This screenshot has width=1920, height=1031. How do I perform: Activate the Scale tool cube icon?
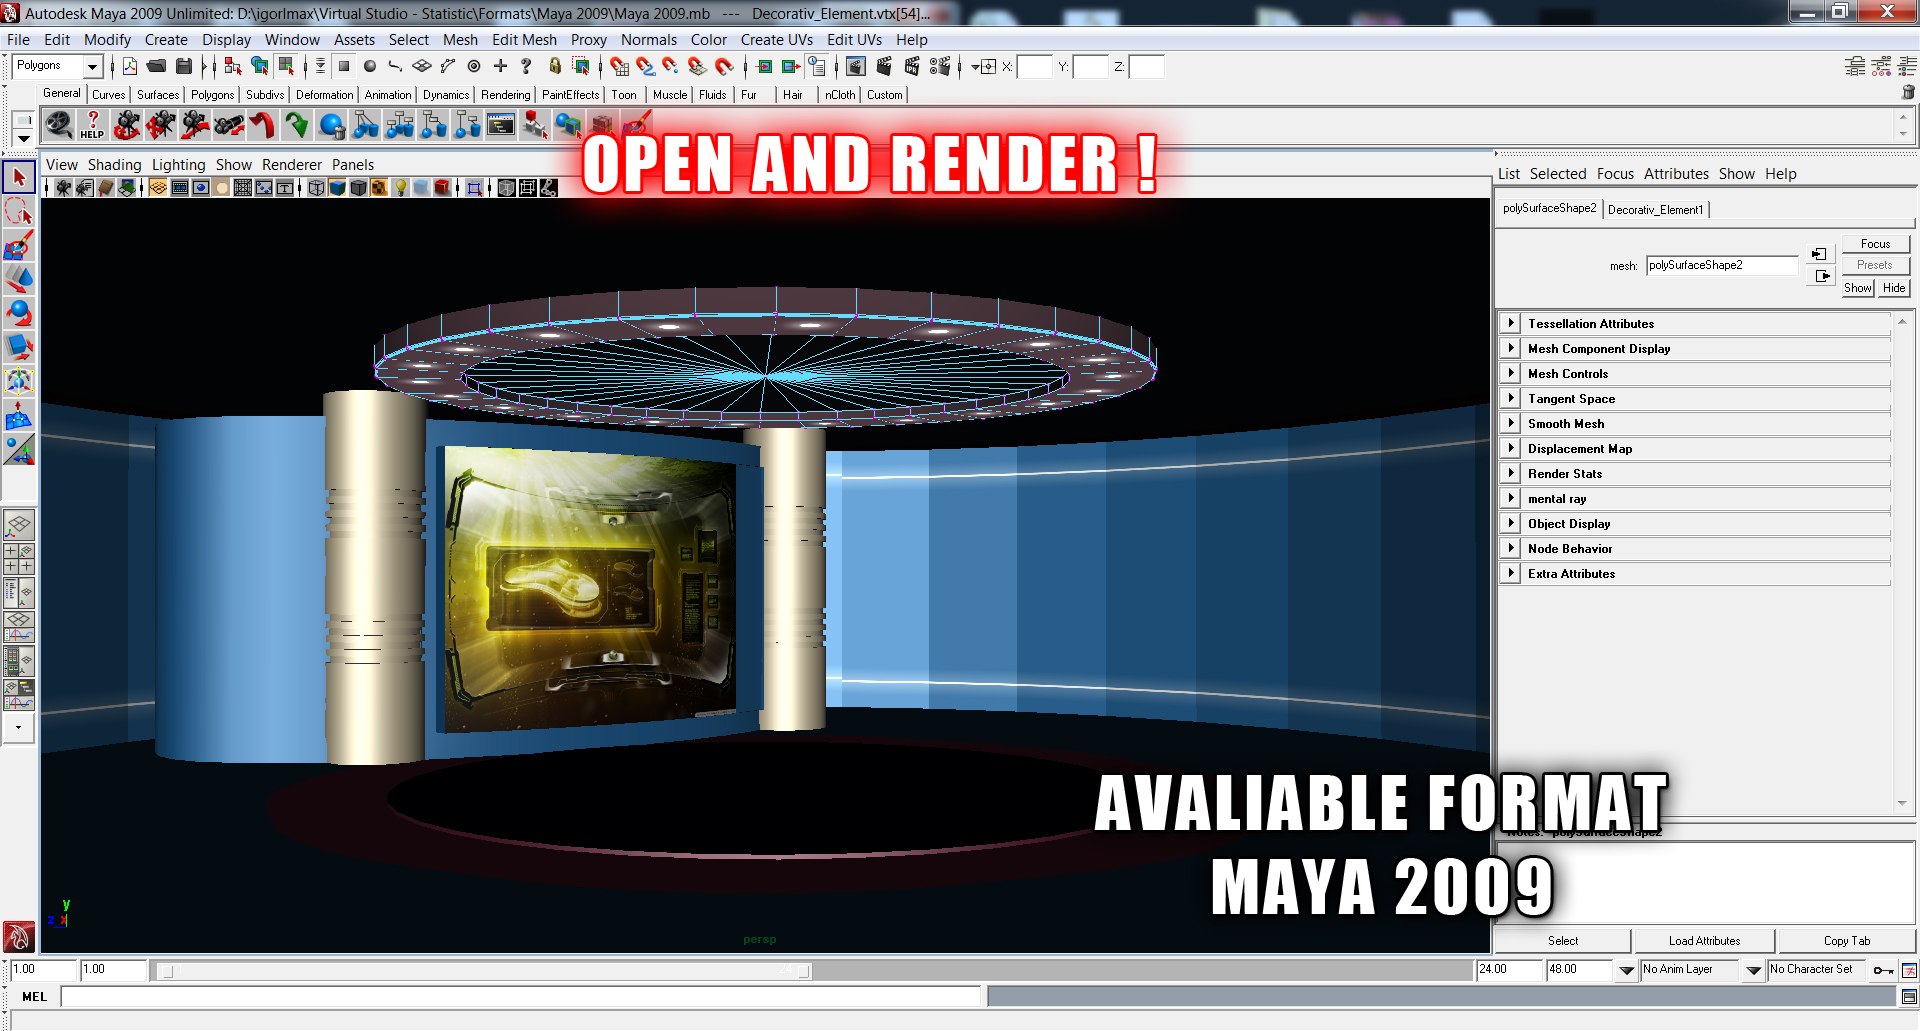[x=19, y=348]
